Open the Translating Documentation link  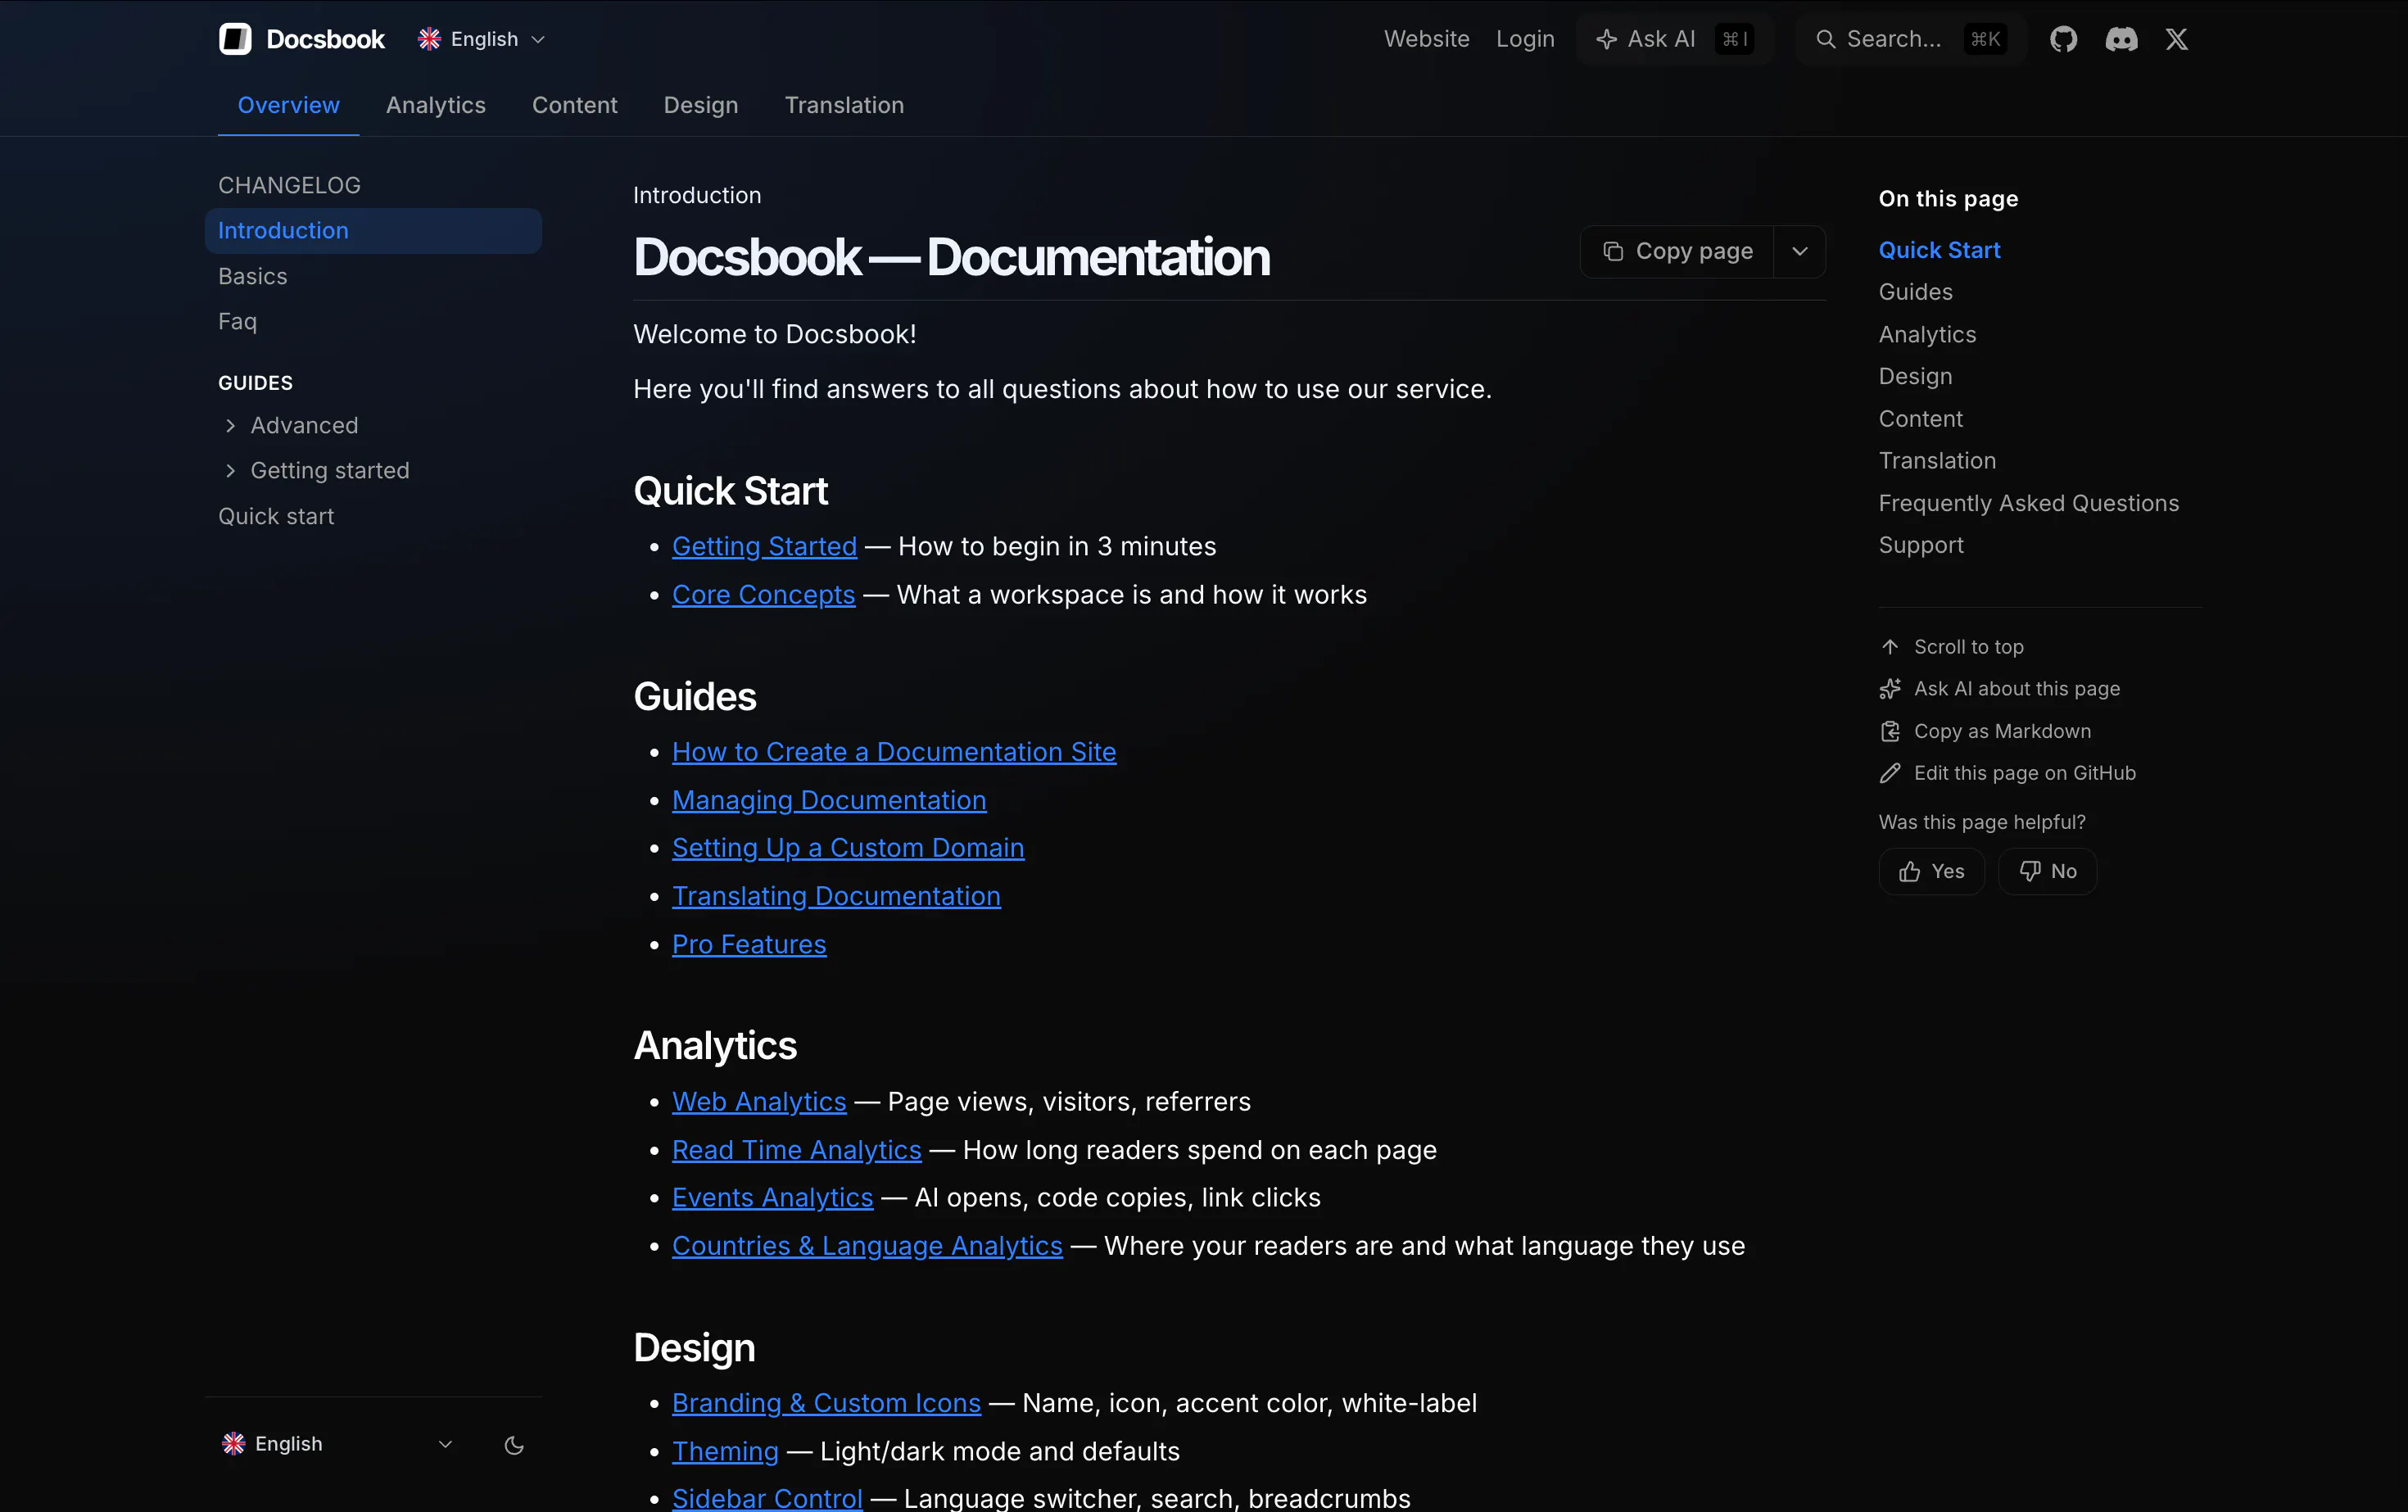(836, 896)
